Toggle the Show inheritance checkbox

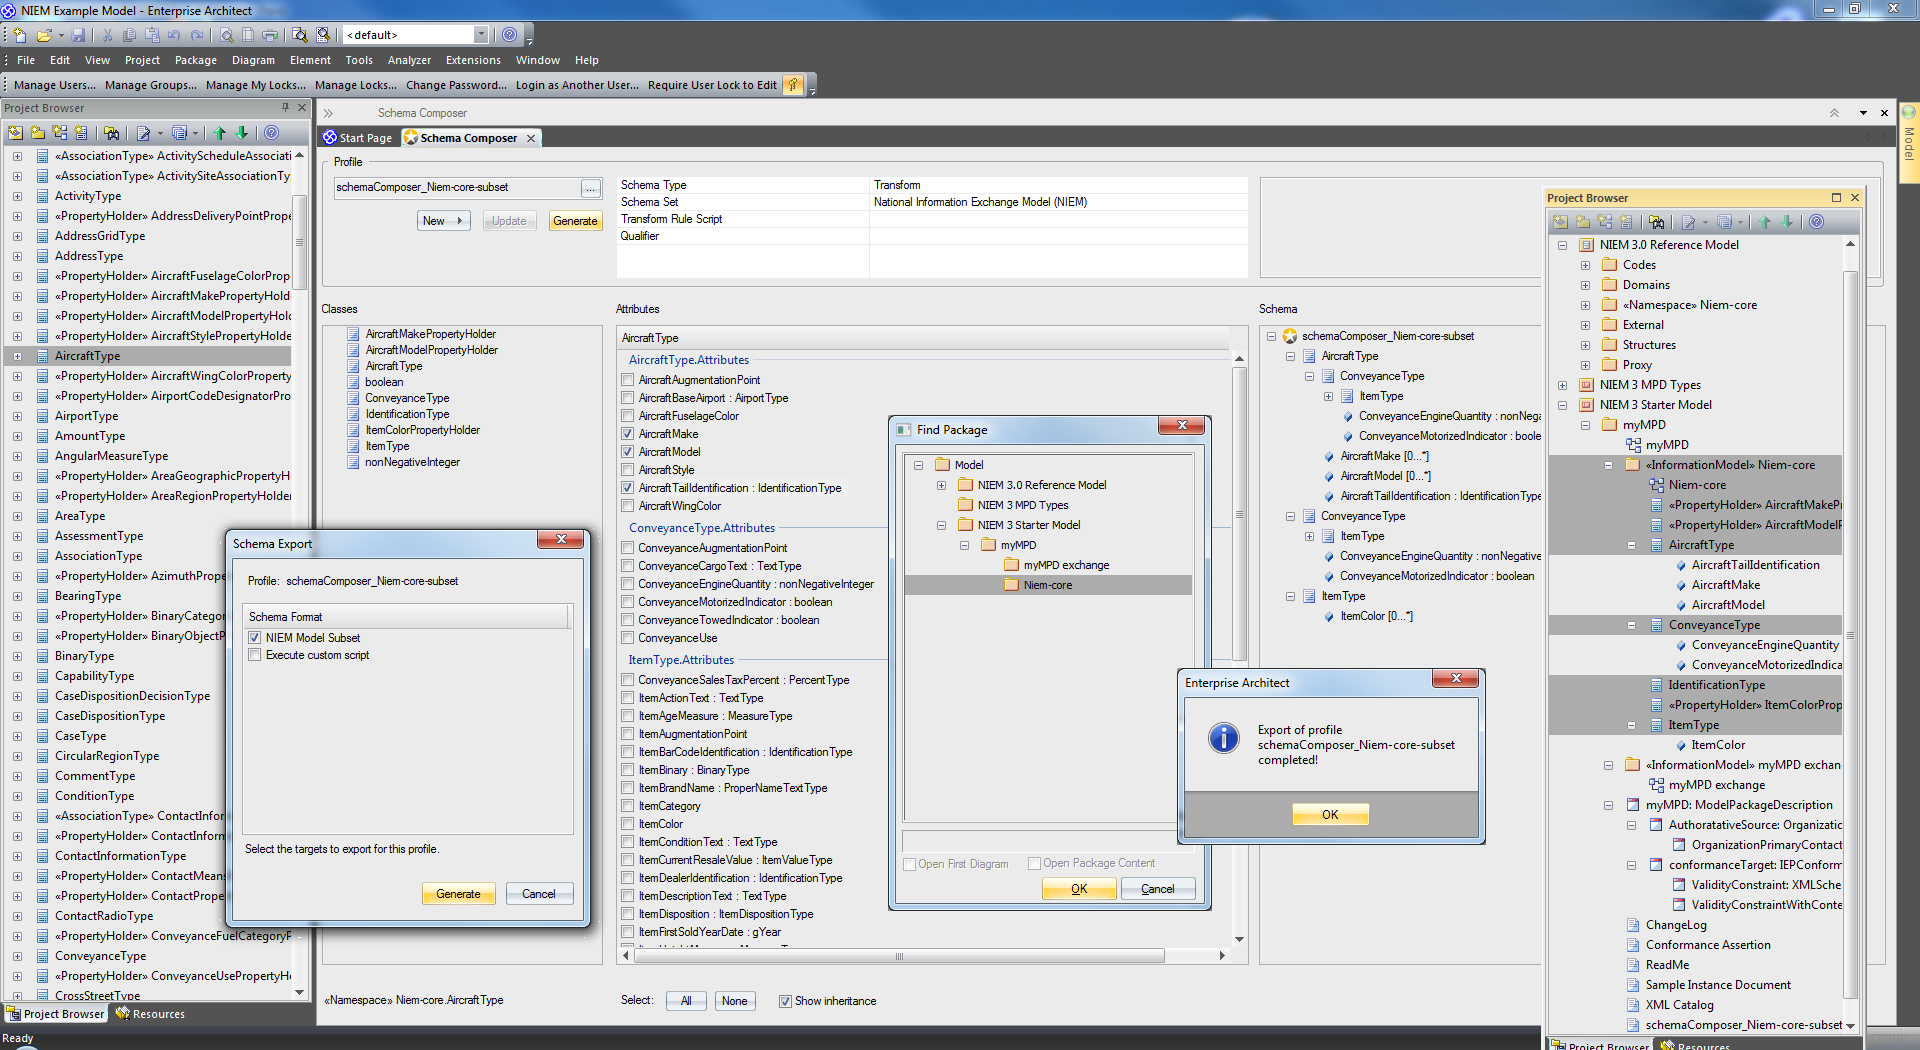pos(785,1001)
